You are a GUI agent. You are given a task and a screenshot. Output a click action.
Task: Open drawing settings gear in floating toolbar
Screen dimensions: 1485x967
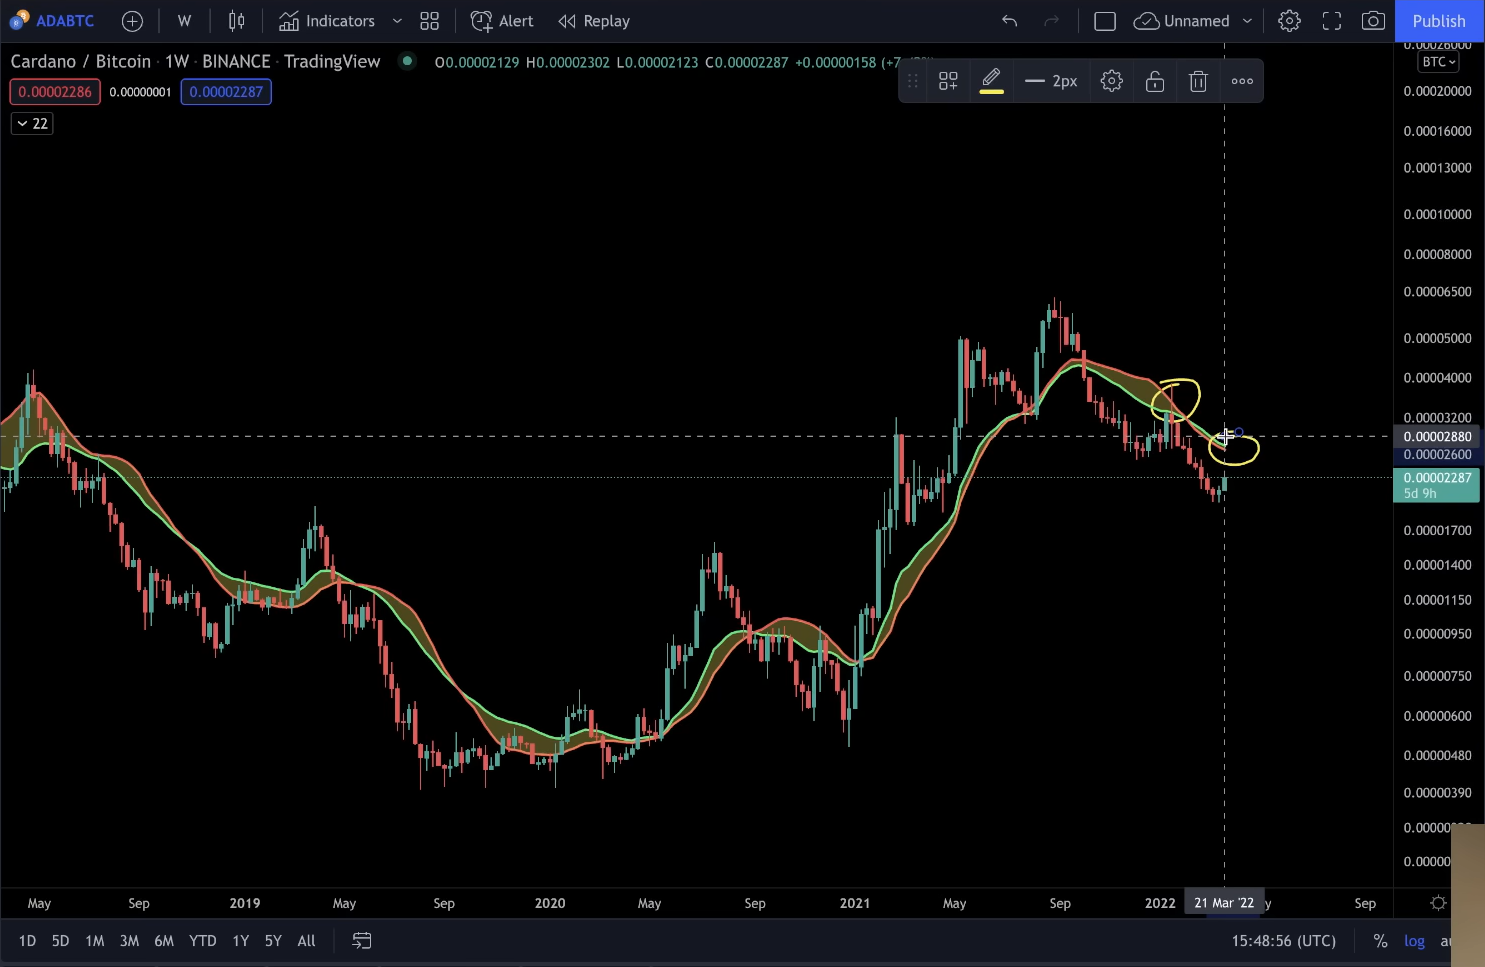click(1112, 82)
